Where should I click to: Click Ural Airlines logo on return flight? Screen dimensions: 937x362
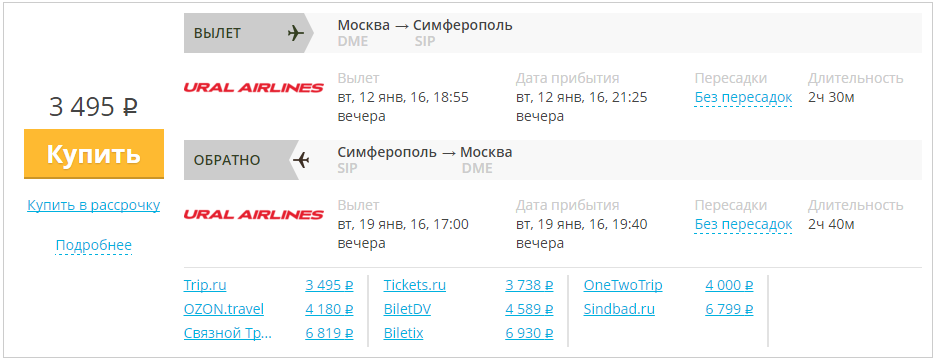tap(253, 214)
